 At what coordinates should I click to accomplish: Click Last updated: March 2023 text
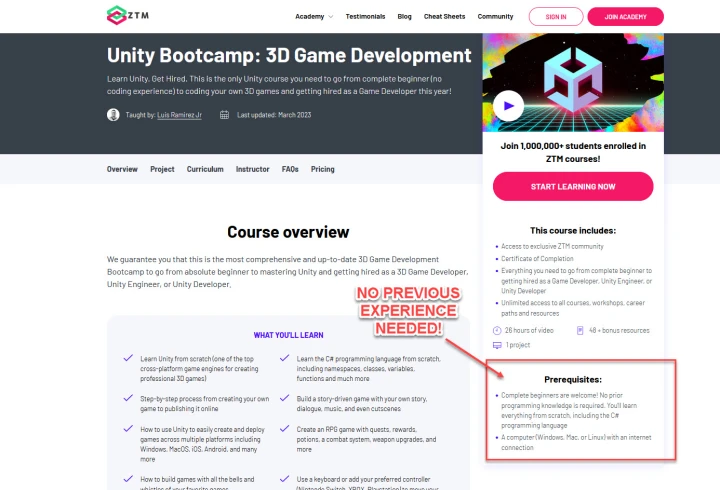point(274,115)
